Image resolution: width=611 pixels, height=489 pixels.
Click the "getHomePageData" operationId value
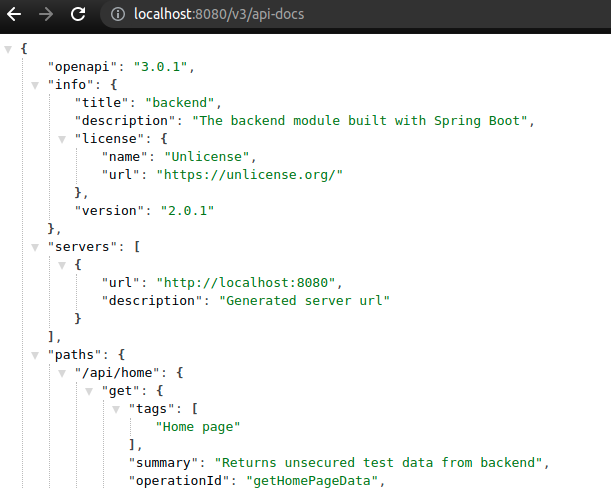coord(312,481)
